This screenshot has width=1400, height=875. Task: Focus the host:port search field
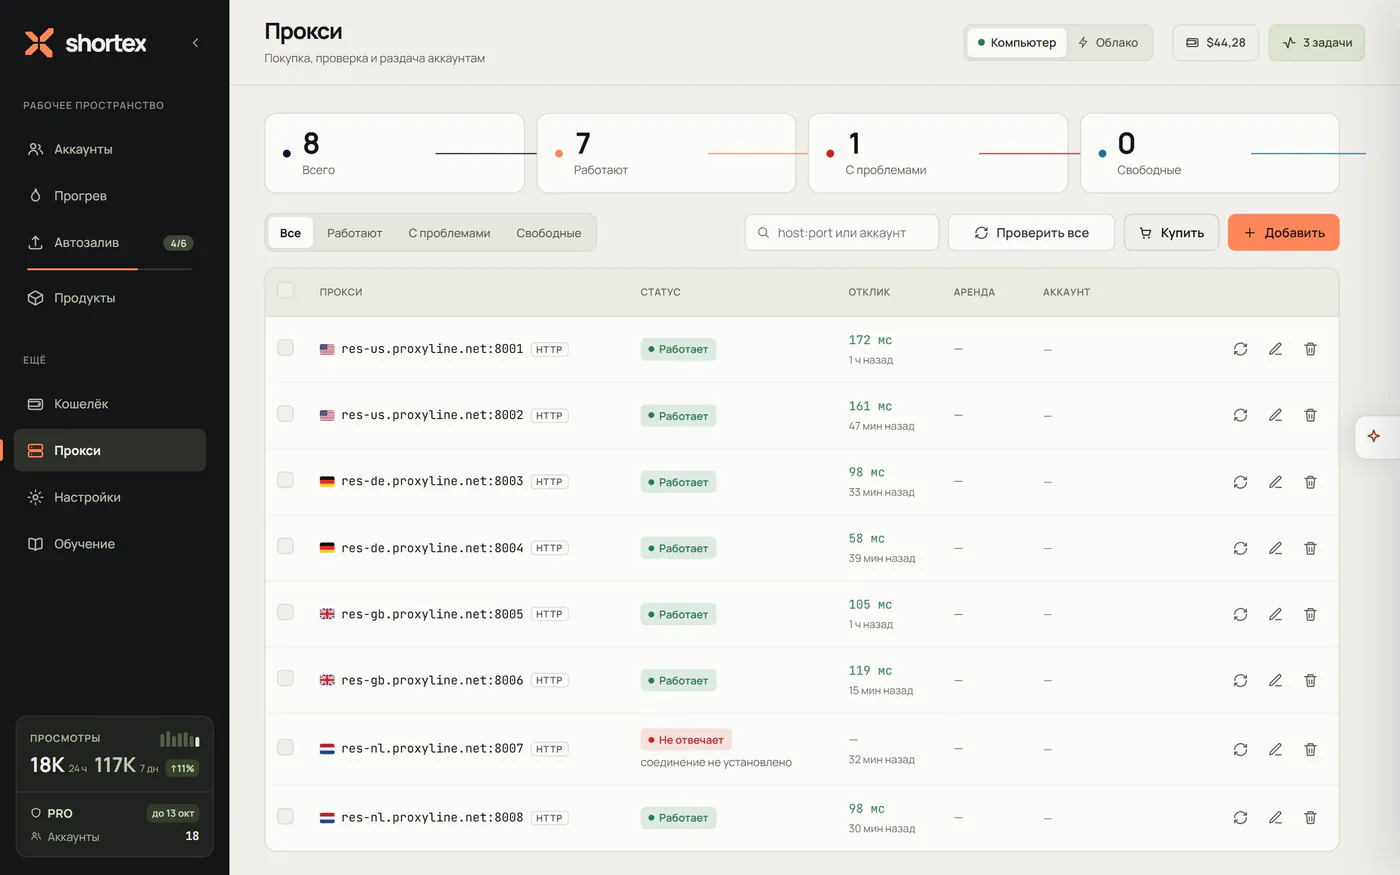tap(842, 233)
